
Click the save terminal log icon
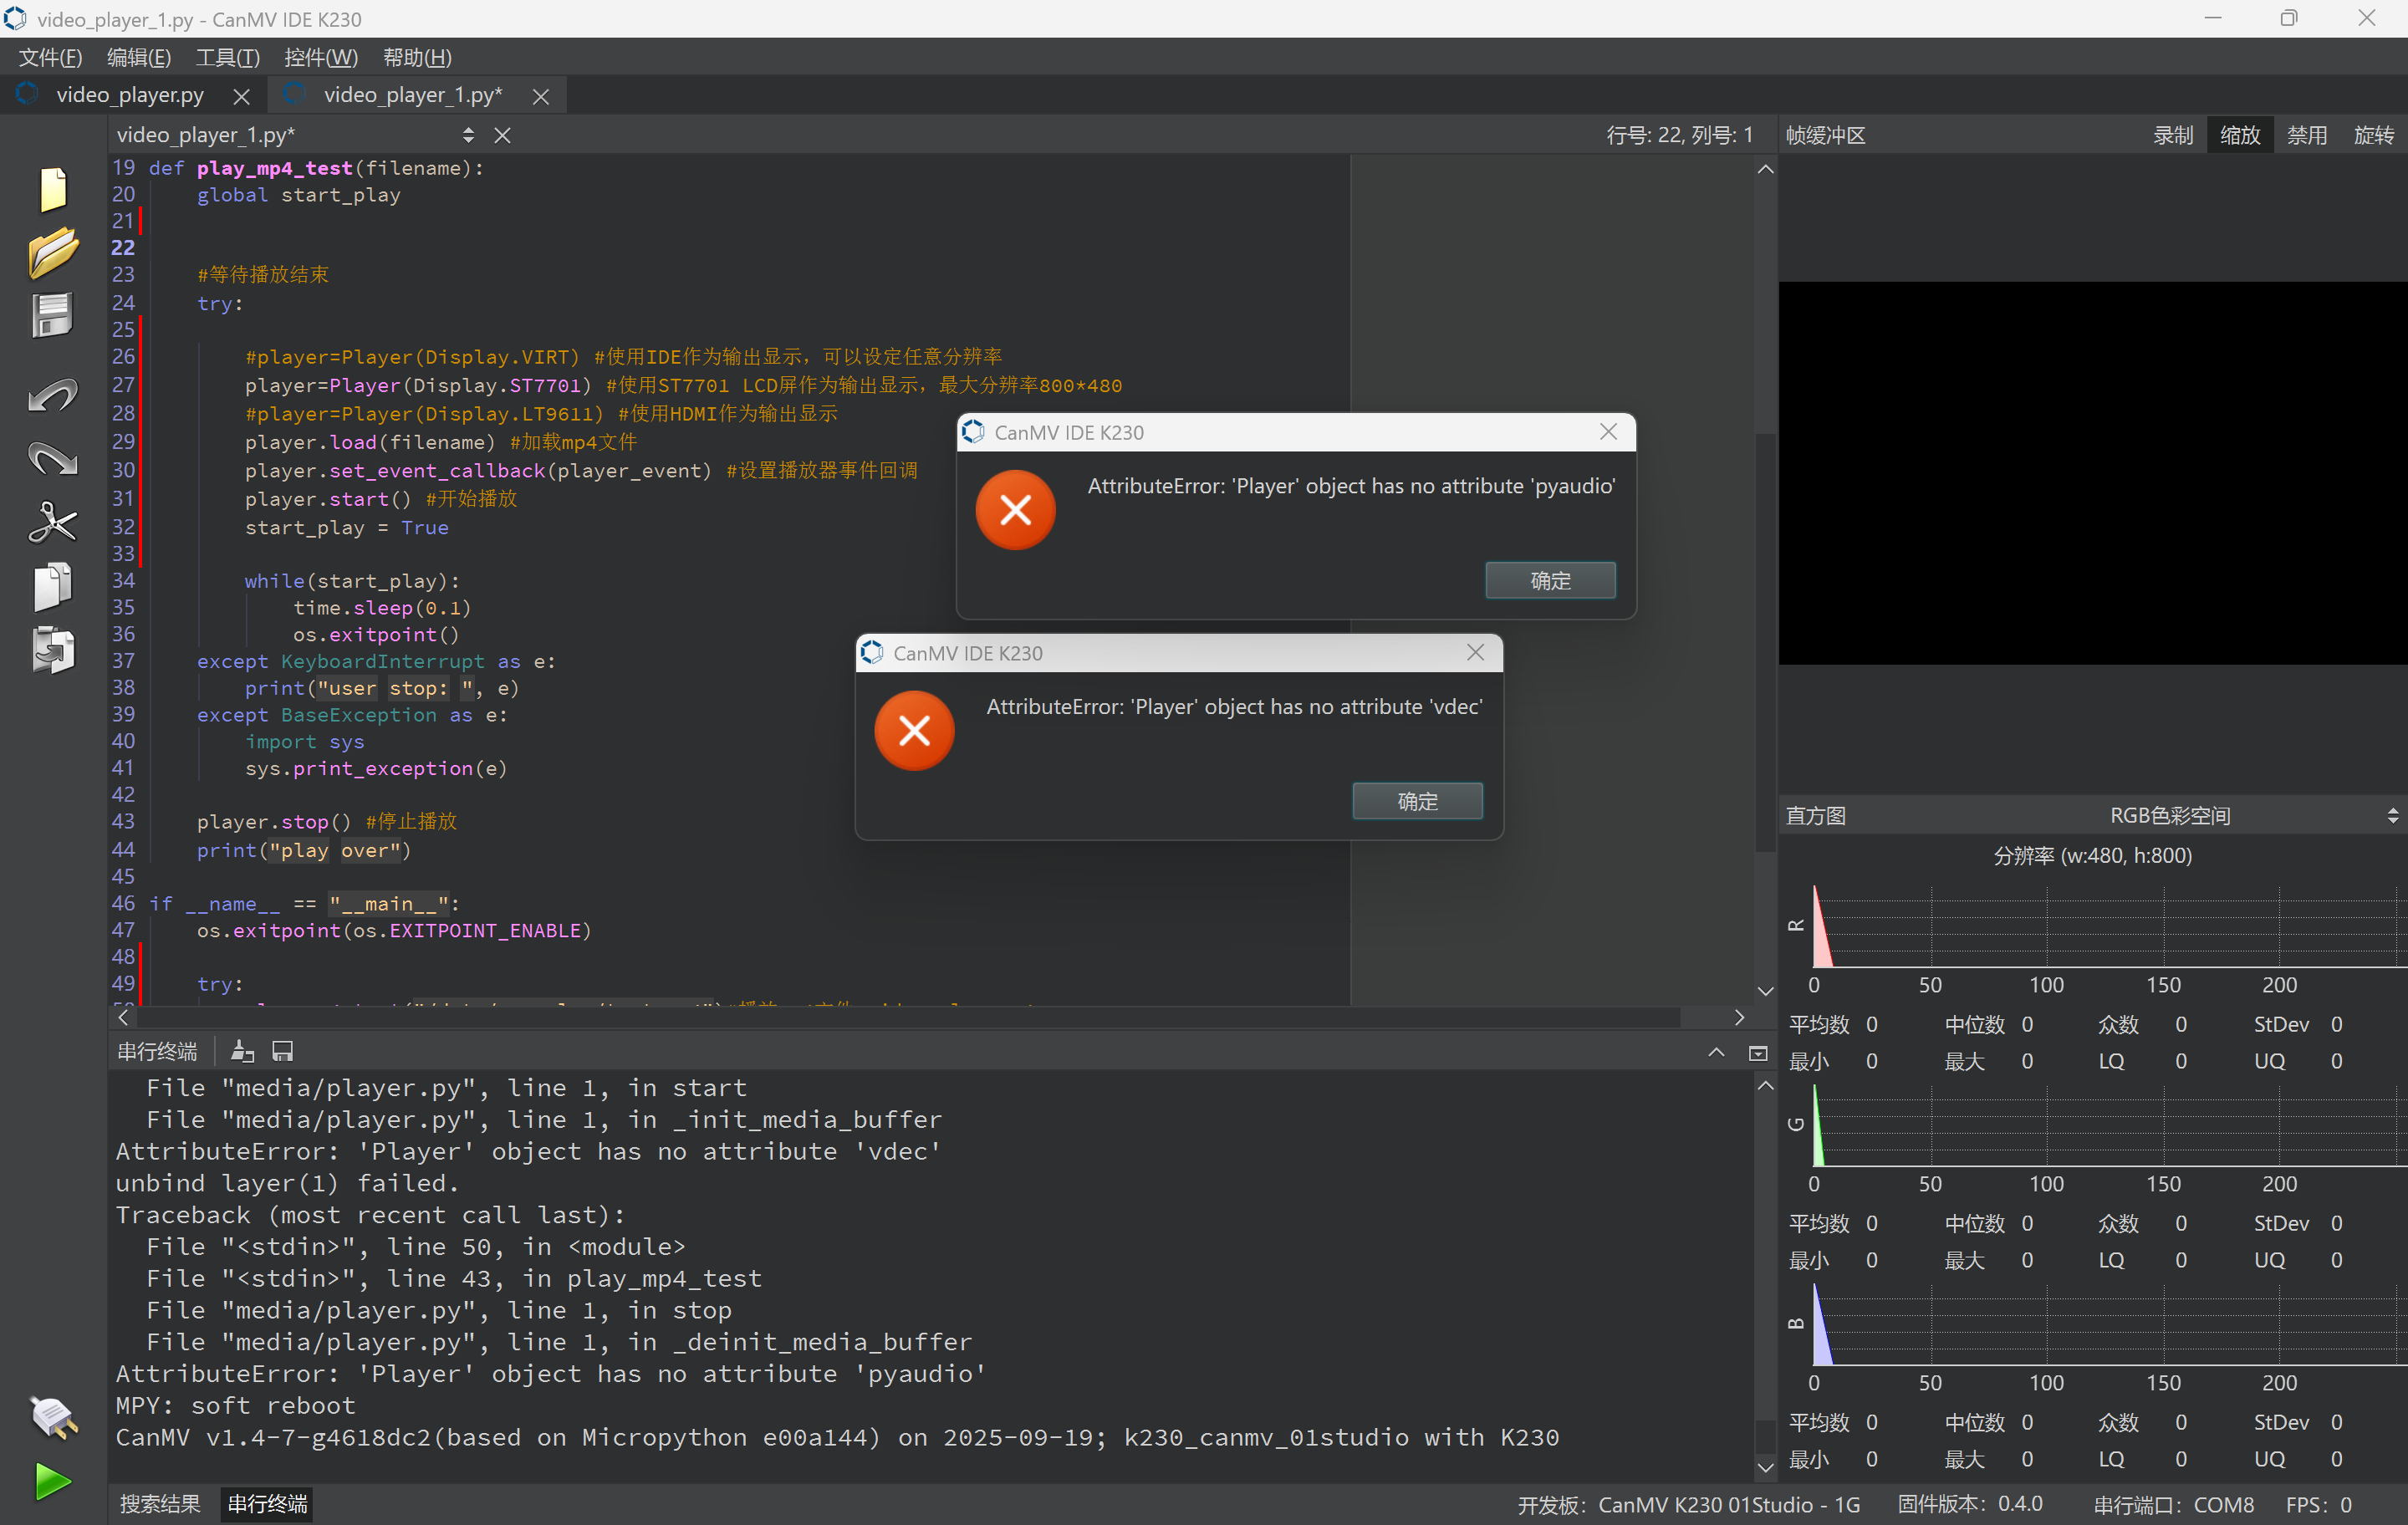(283, 1051)
